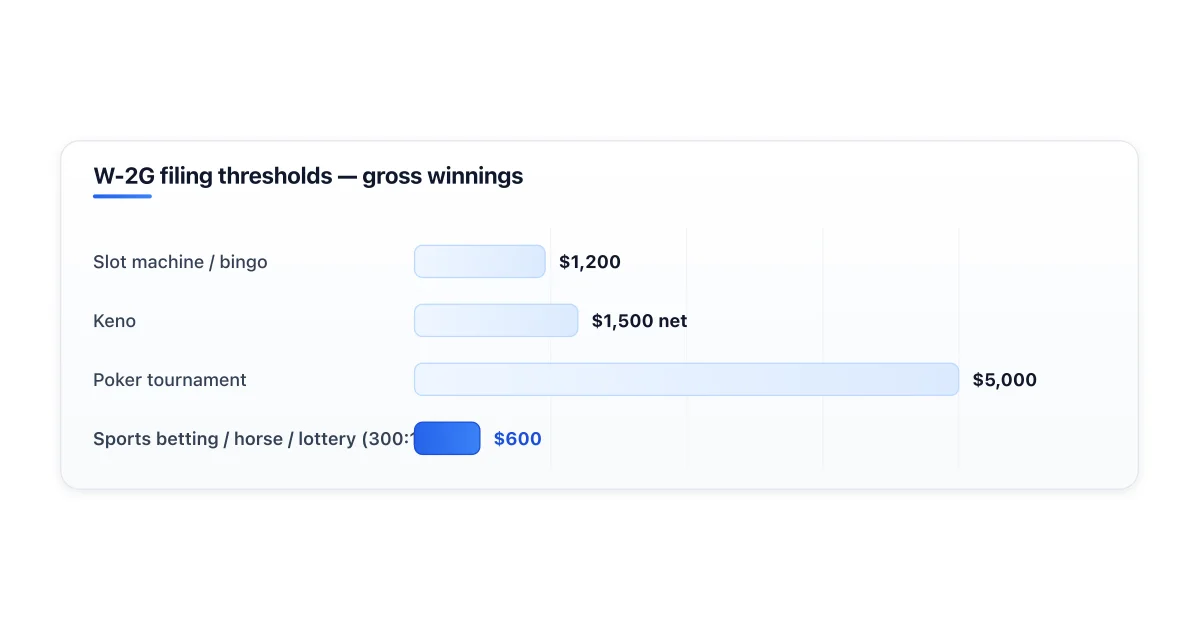
Task: Select the Slot machine / bingo row label
Action: point(180,262)
